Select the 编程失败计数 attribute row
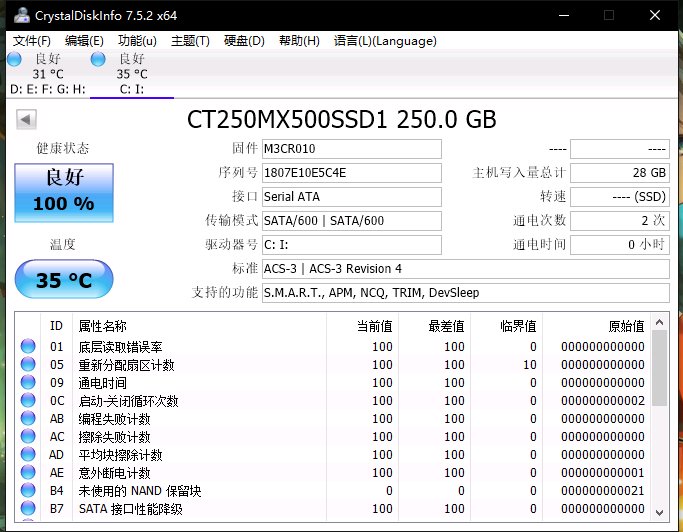The height and width of the screenshot is (532, 683). [x=333, y=419]
